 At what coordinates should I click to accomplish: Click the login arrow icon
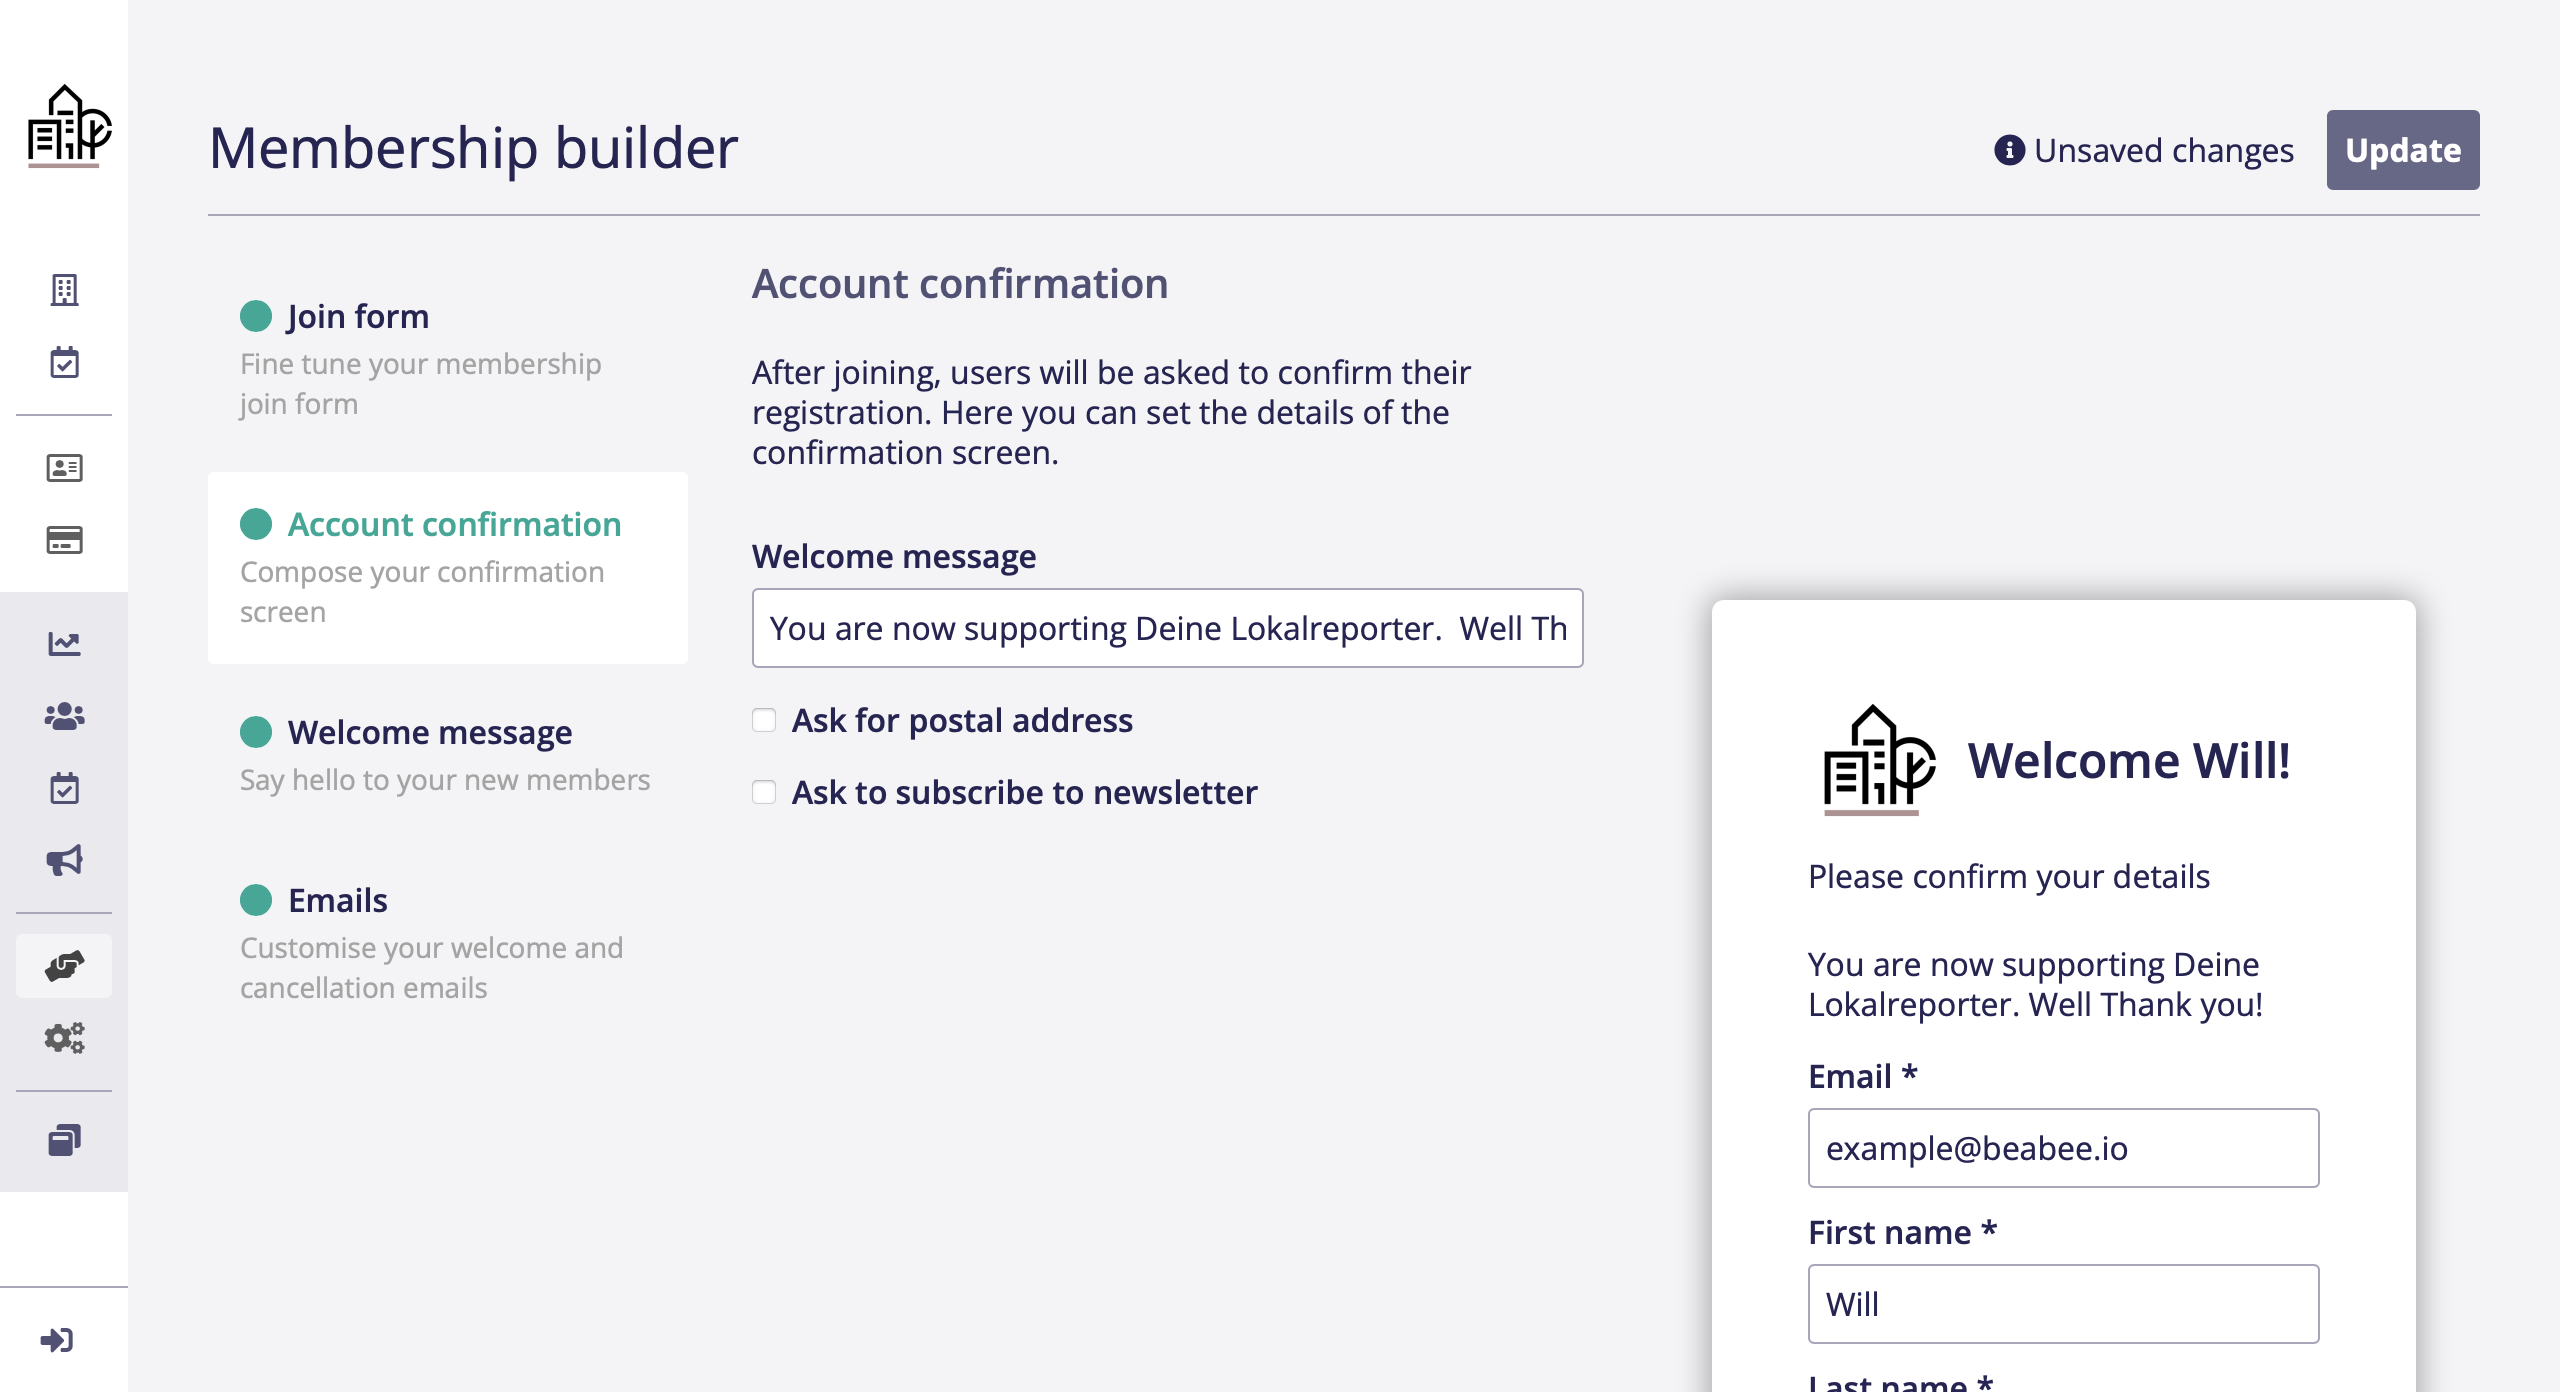(x=57, y=1340)
